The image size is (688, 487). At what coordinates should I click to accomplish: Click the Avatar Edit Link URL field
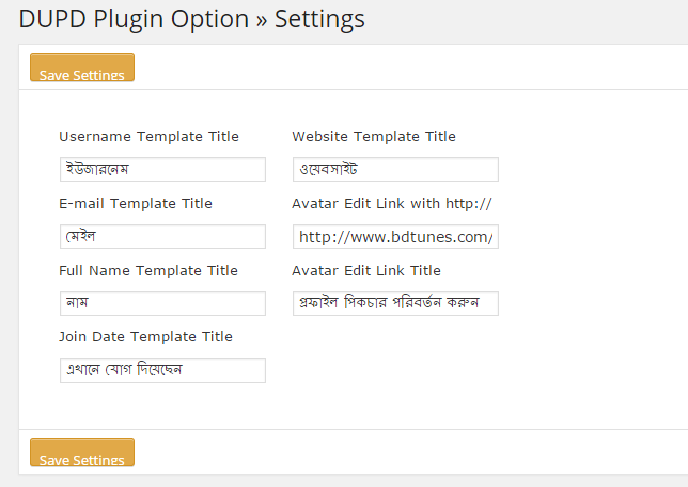click(395, 236)
